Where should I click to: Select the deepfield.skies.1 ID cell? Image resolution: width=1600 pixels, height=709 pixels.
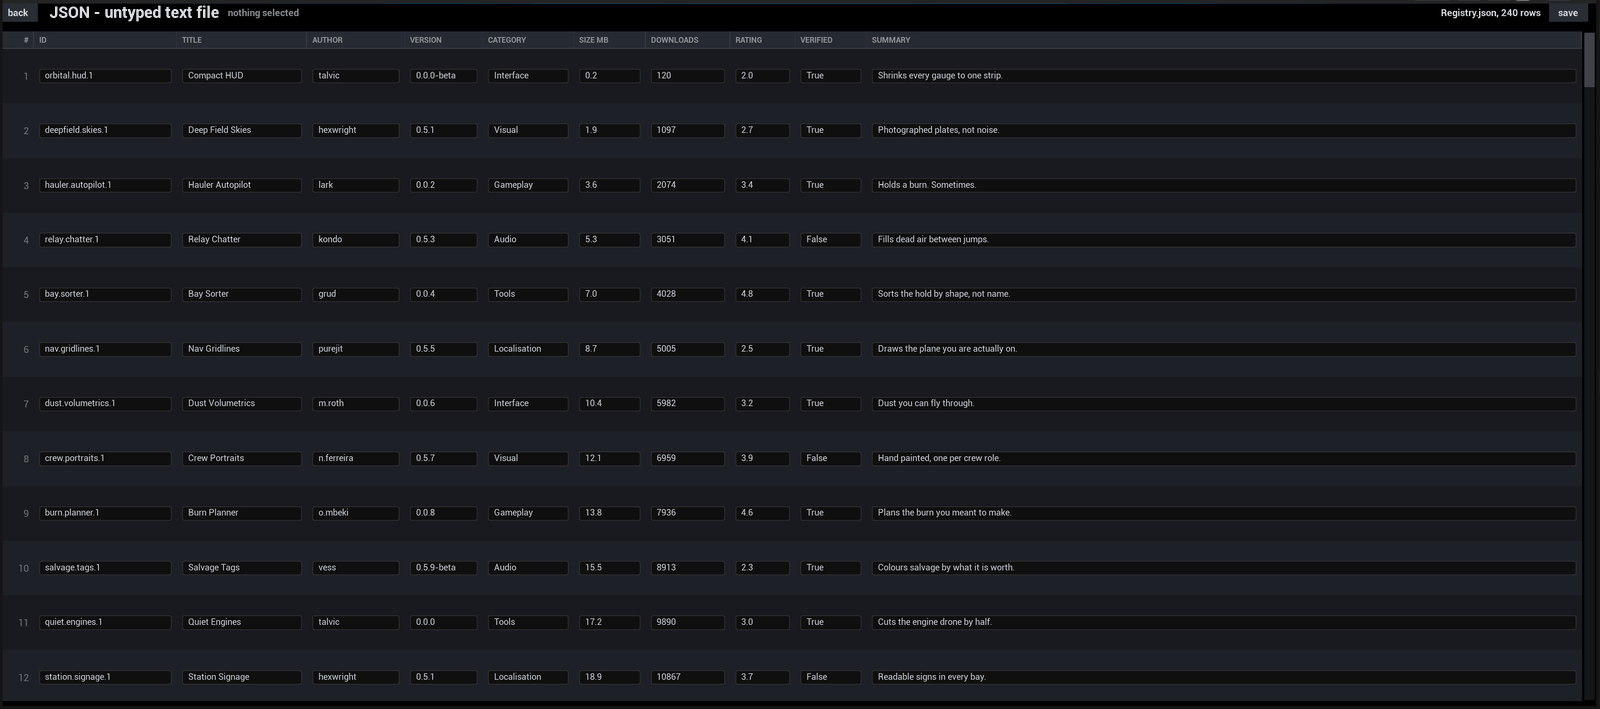tap(105, 130)
